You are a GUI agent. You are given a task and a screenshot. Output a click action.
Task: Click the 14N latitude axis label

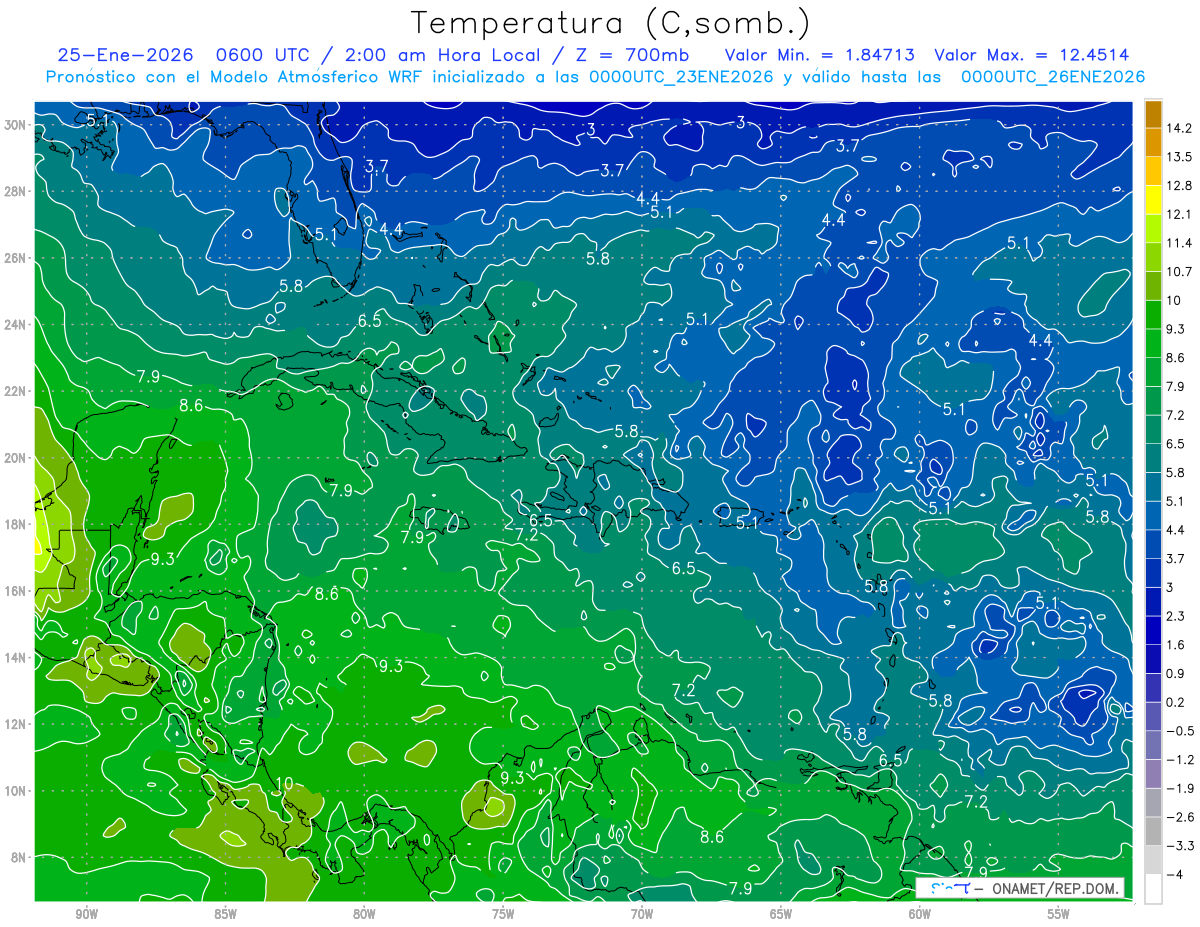[16, 657]
